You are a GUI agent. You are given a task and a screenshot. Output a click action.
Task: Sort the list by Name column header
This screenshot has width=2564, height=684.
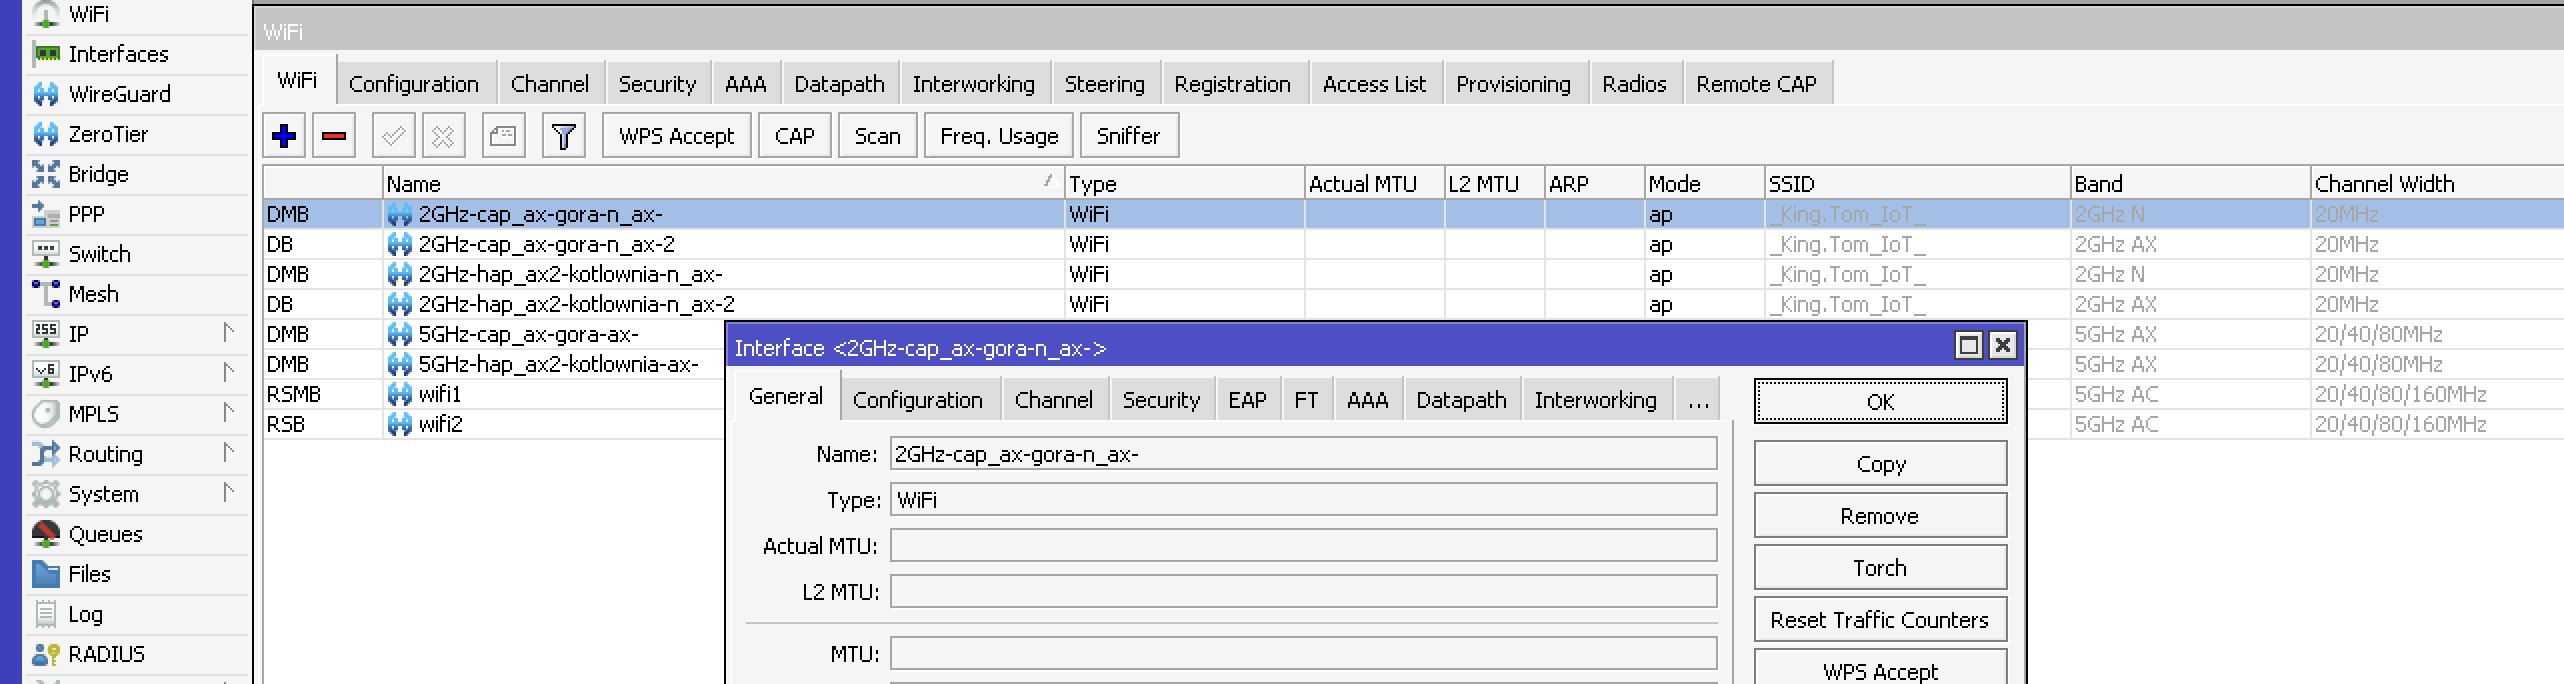720,184
